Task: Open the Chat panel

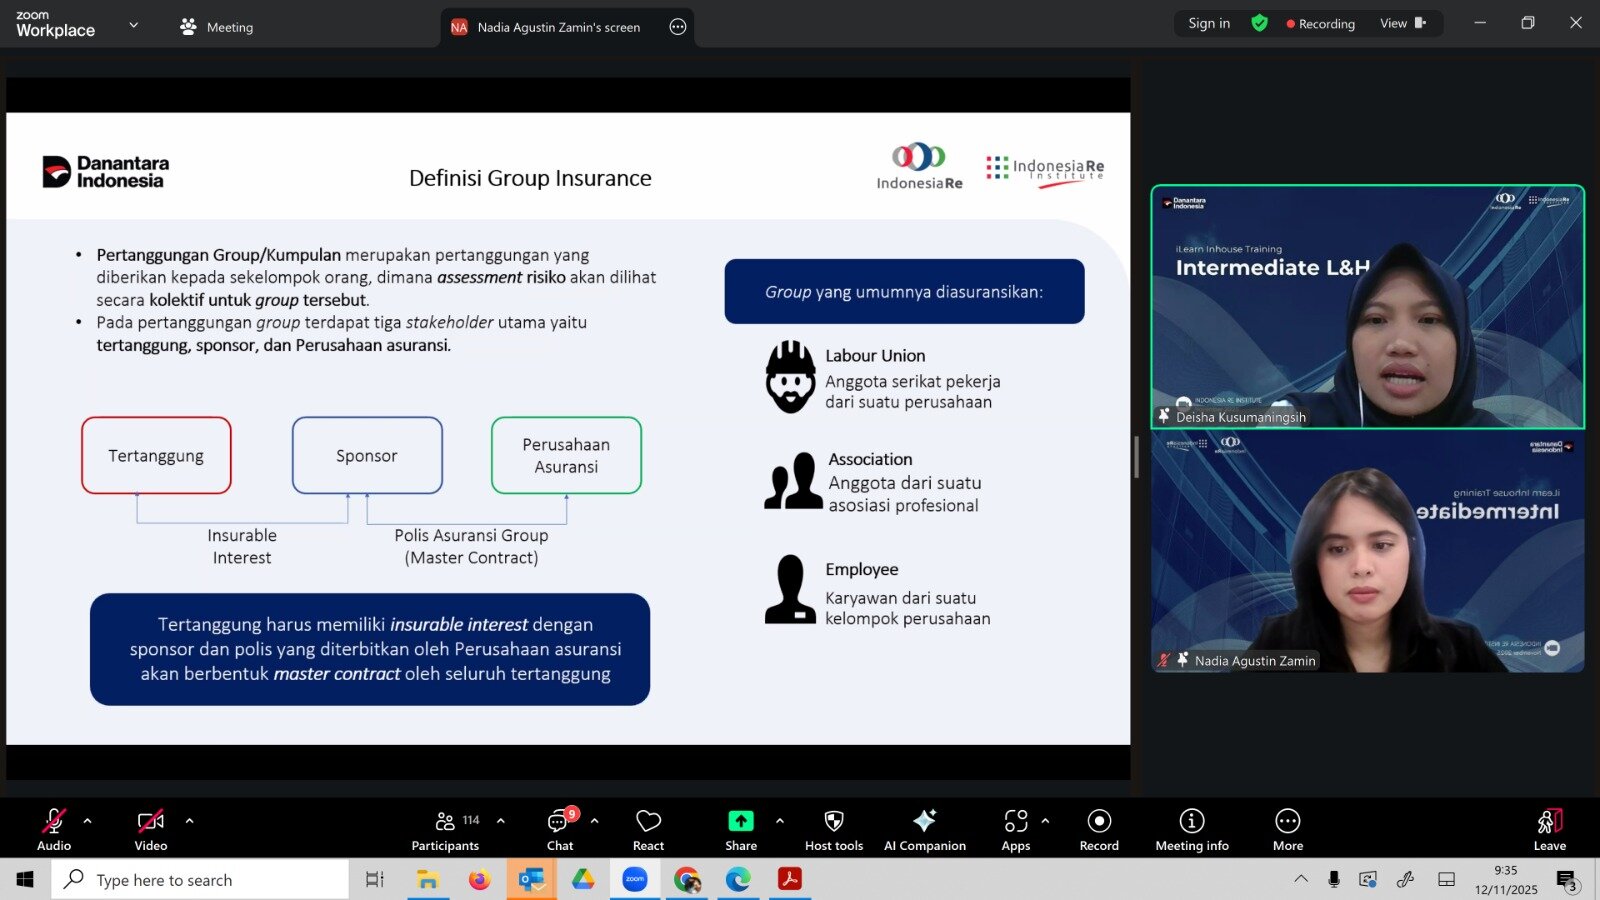Action: click(559, 830)
